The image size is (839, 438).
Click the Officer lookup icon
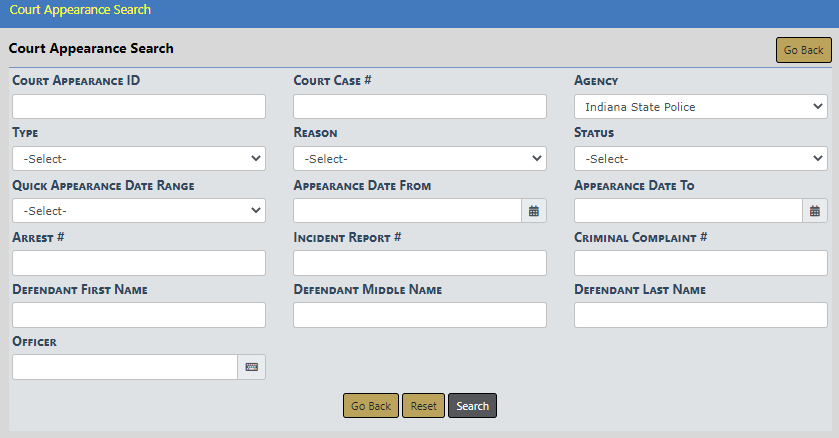tap(252, 367)
